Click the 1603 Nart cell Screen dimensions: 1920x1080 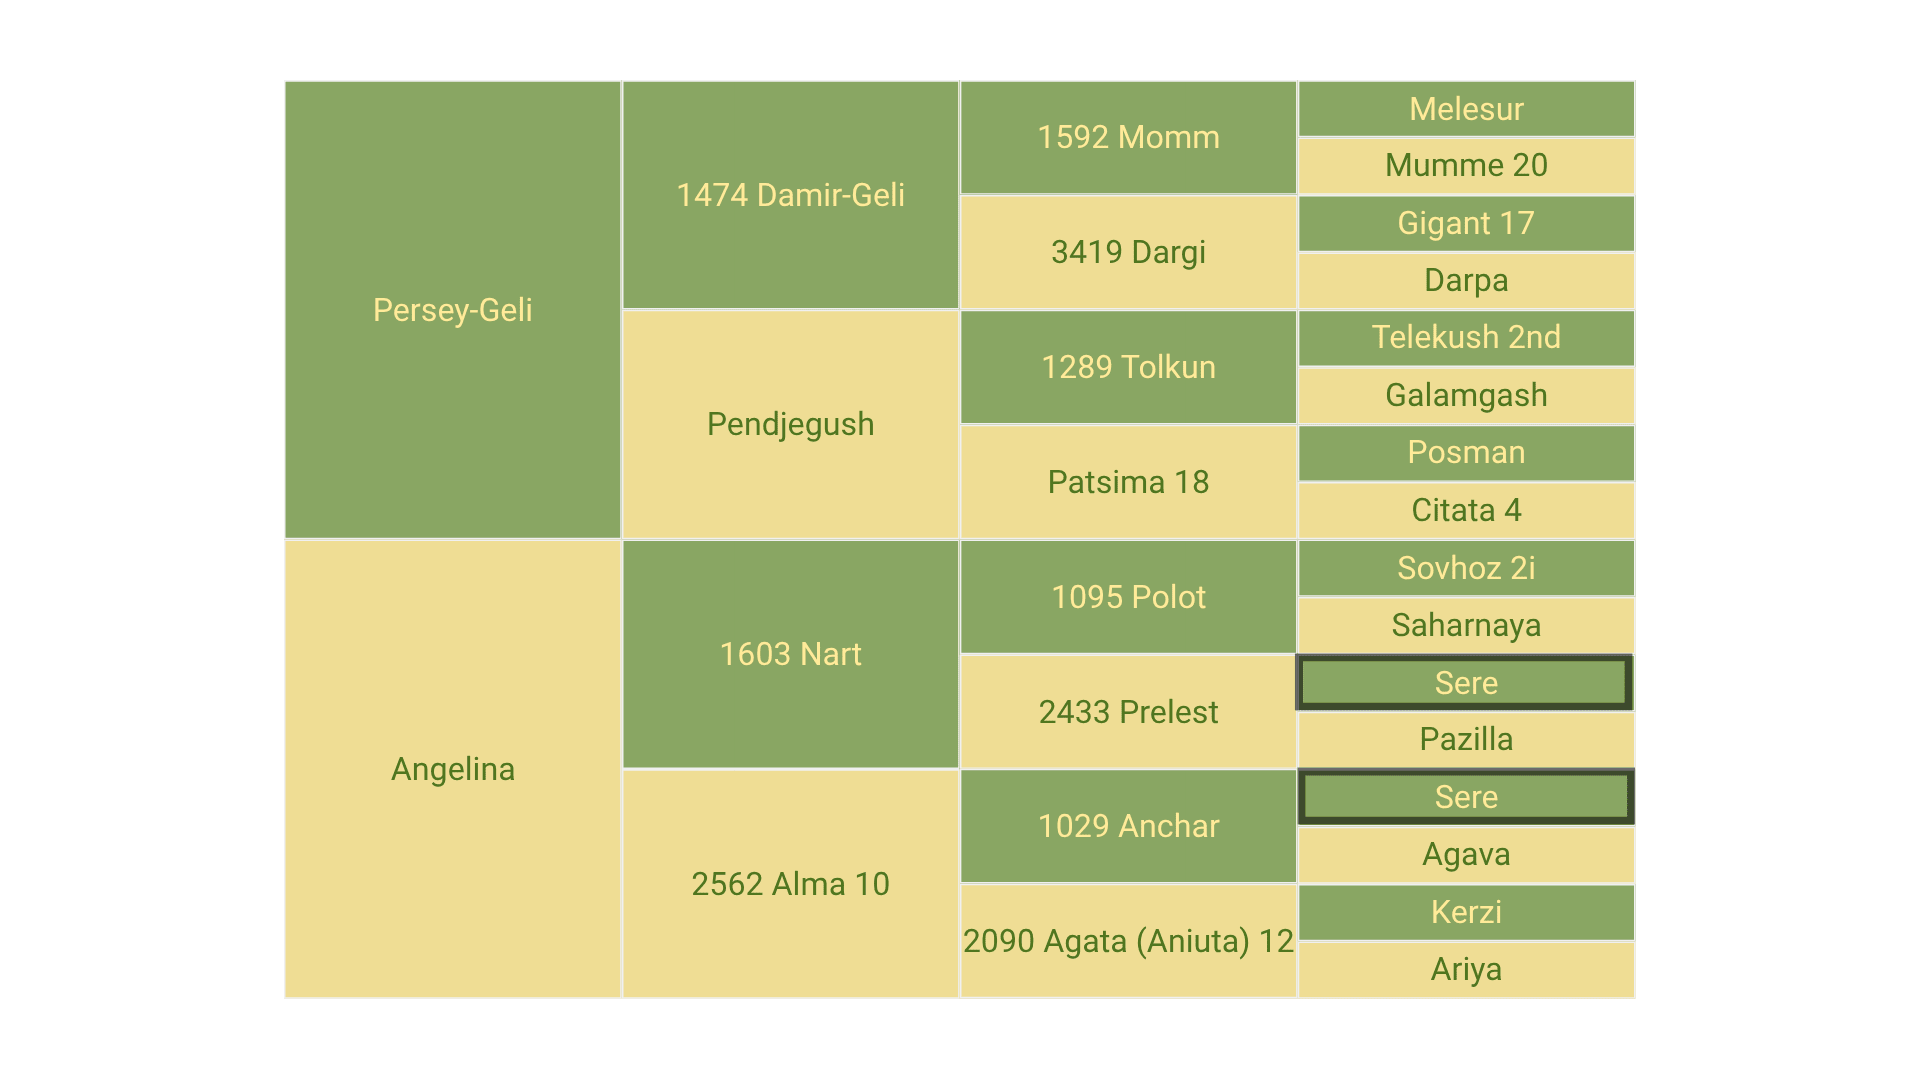click(791, 654)
